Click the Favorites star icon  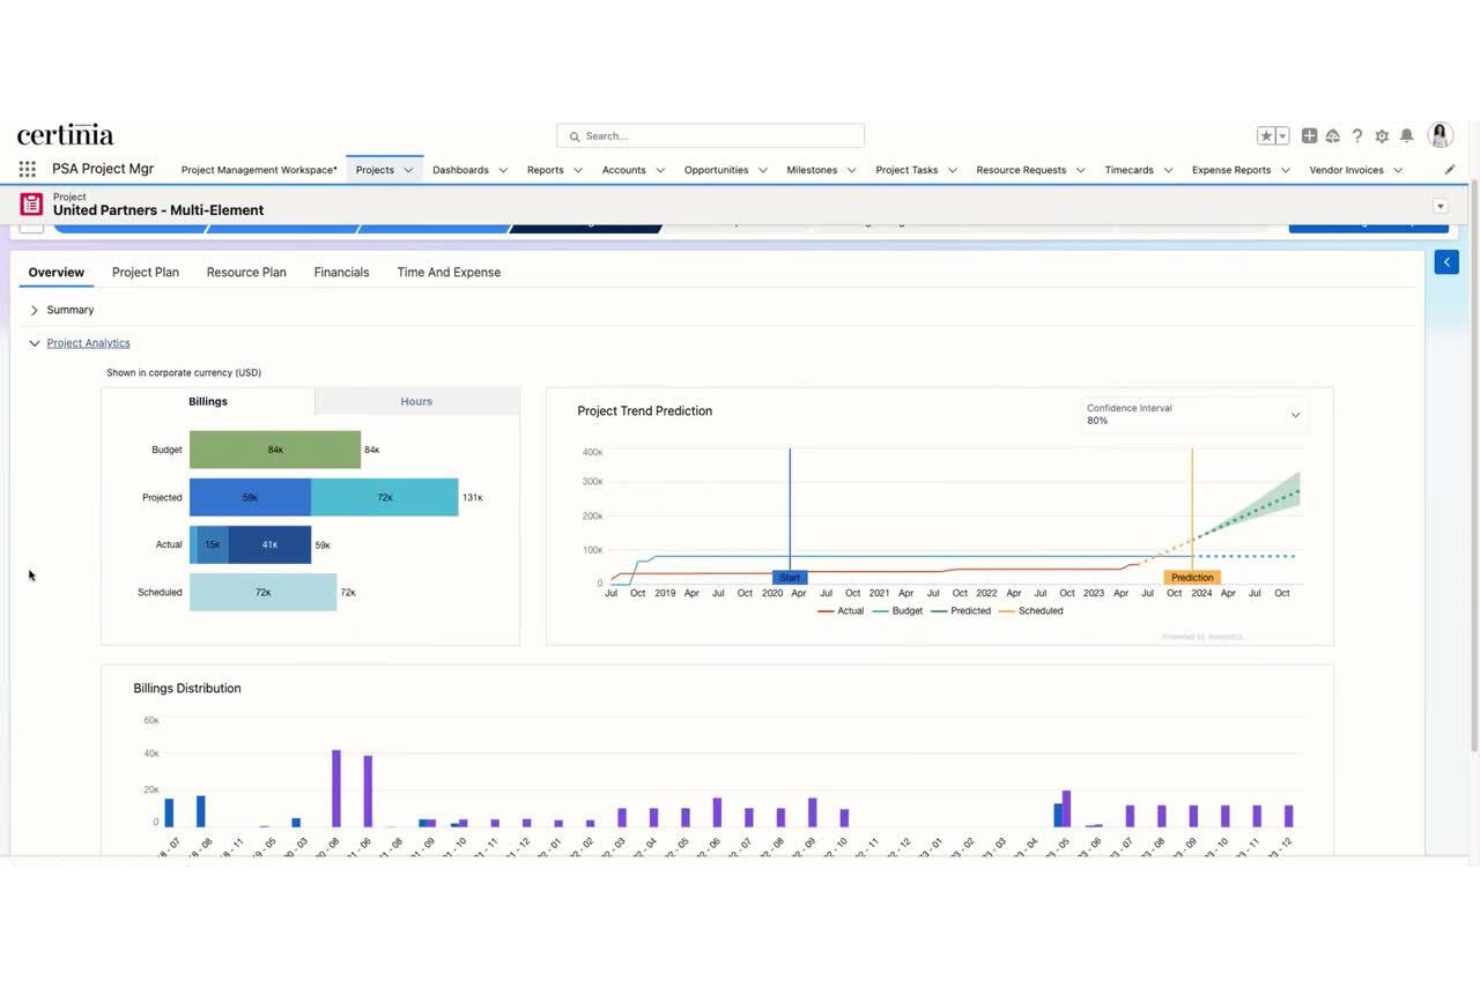coord(1266,136)
